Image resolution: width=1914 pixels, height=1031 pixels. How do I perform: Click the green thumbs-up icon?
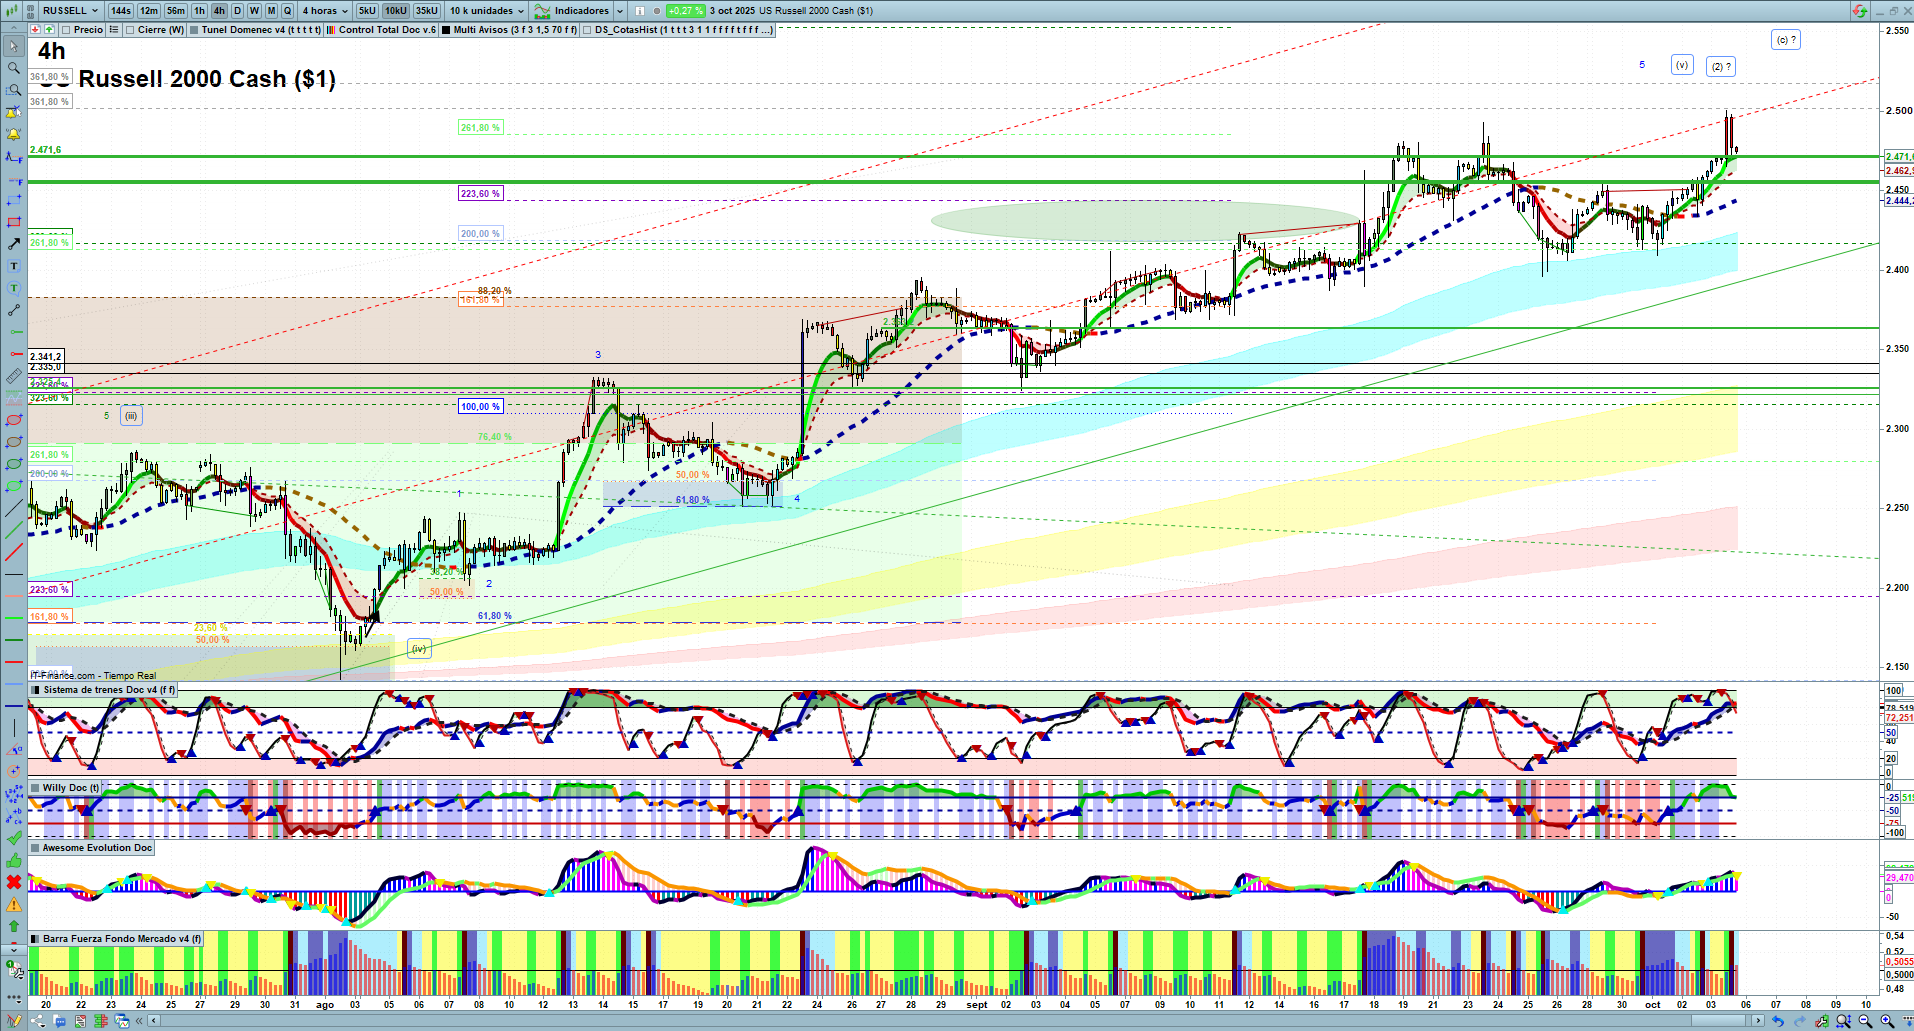point(14,860)
